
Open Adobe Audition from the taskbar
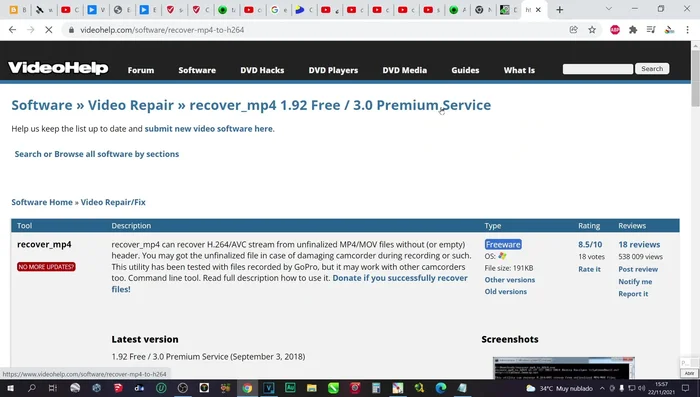290,388
